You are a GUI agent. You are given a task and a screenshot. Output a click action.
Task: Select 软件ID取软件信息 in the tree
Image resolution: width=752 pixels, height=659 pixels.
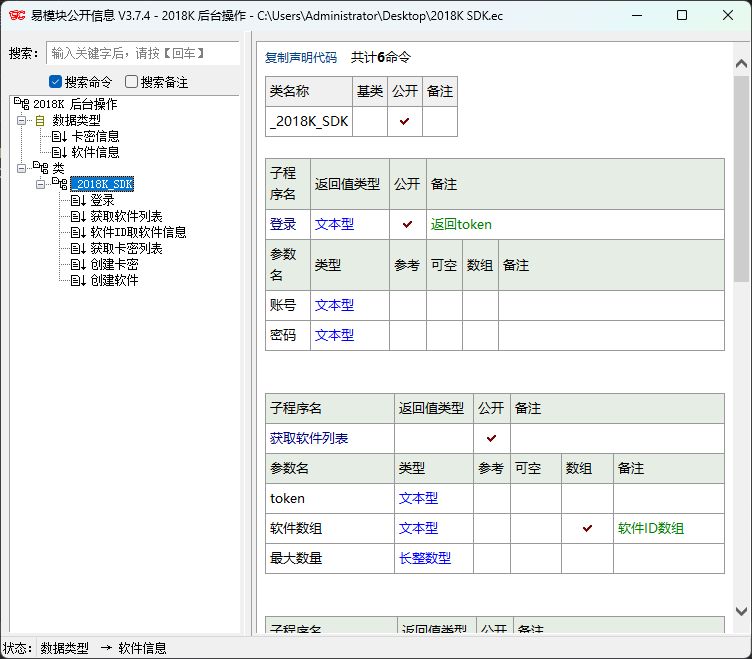(x=138, y=232)
